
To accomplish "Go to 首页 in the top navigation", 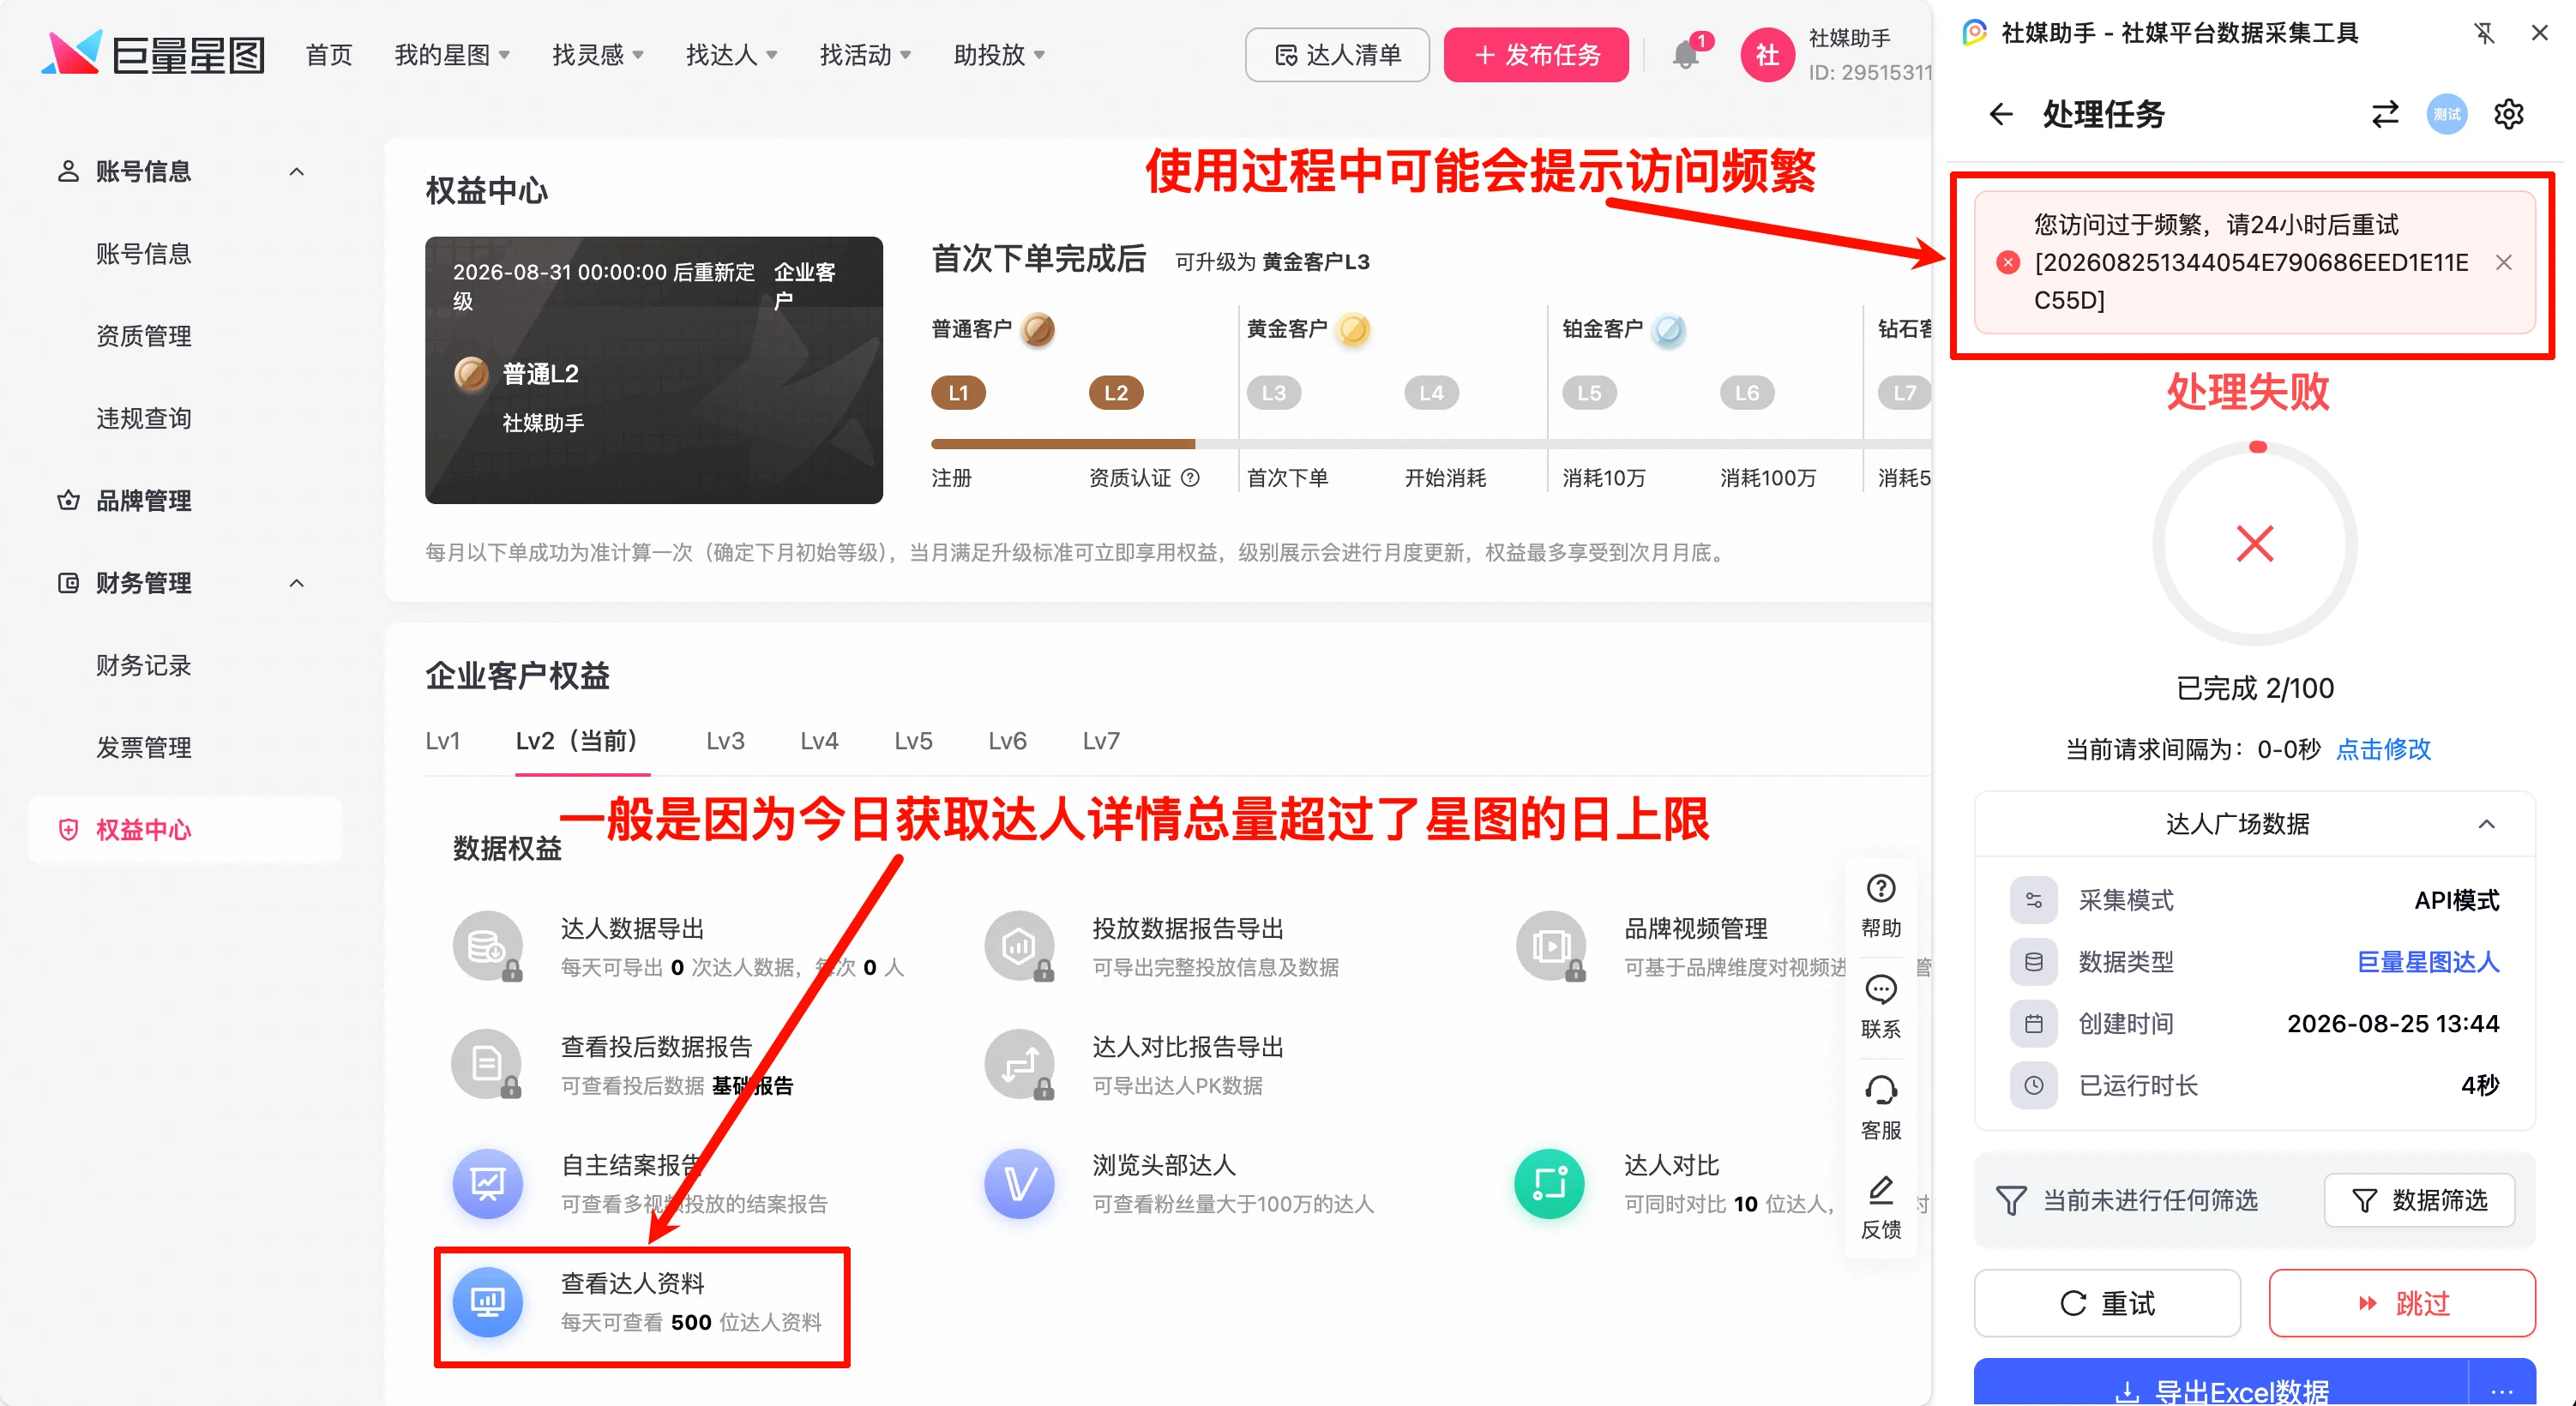I will click(329, 55).
